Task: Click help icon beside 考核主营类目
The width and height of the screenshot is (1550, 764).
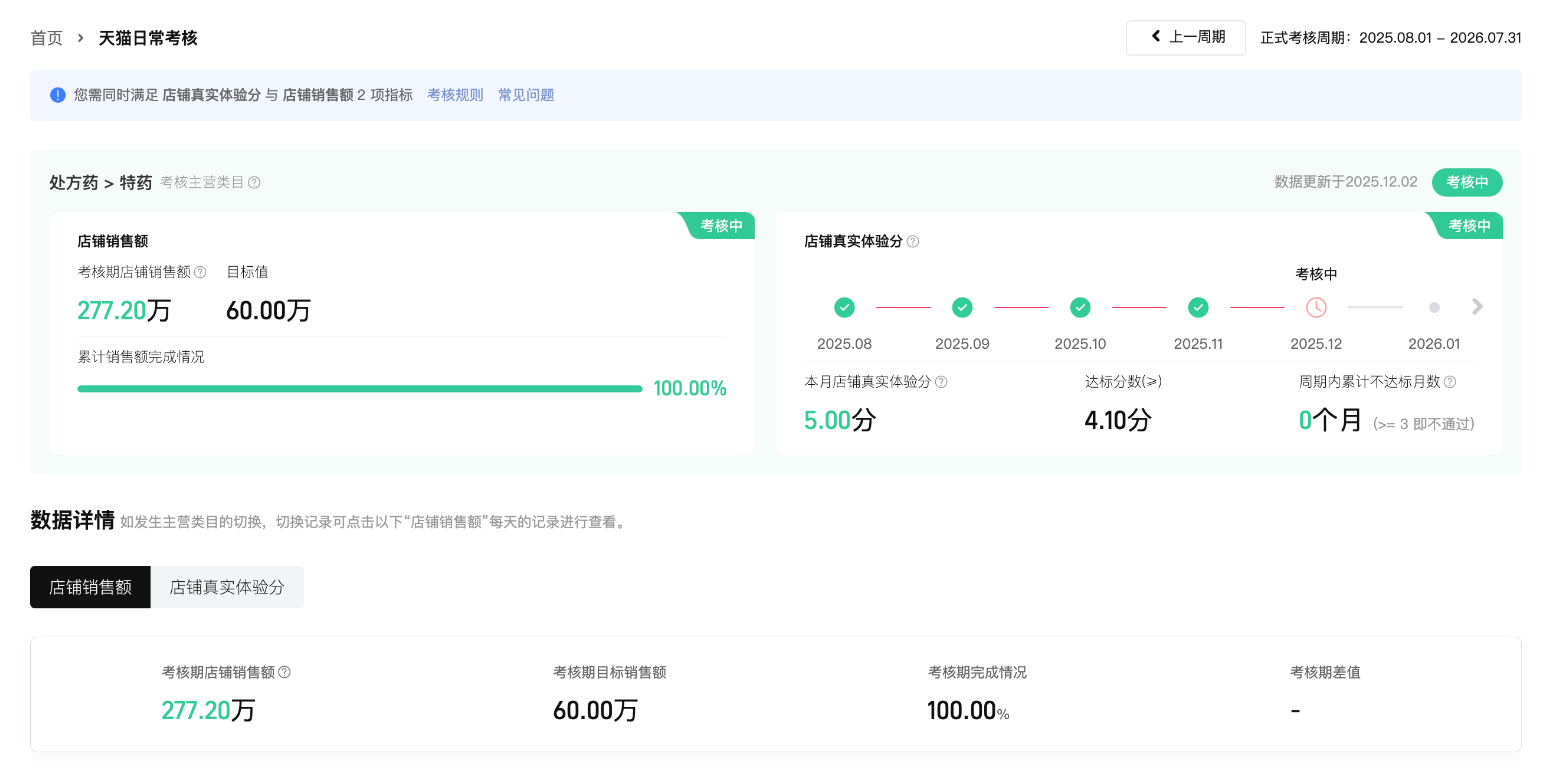Action: coord(254,183)
